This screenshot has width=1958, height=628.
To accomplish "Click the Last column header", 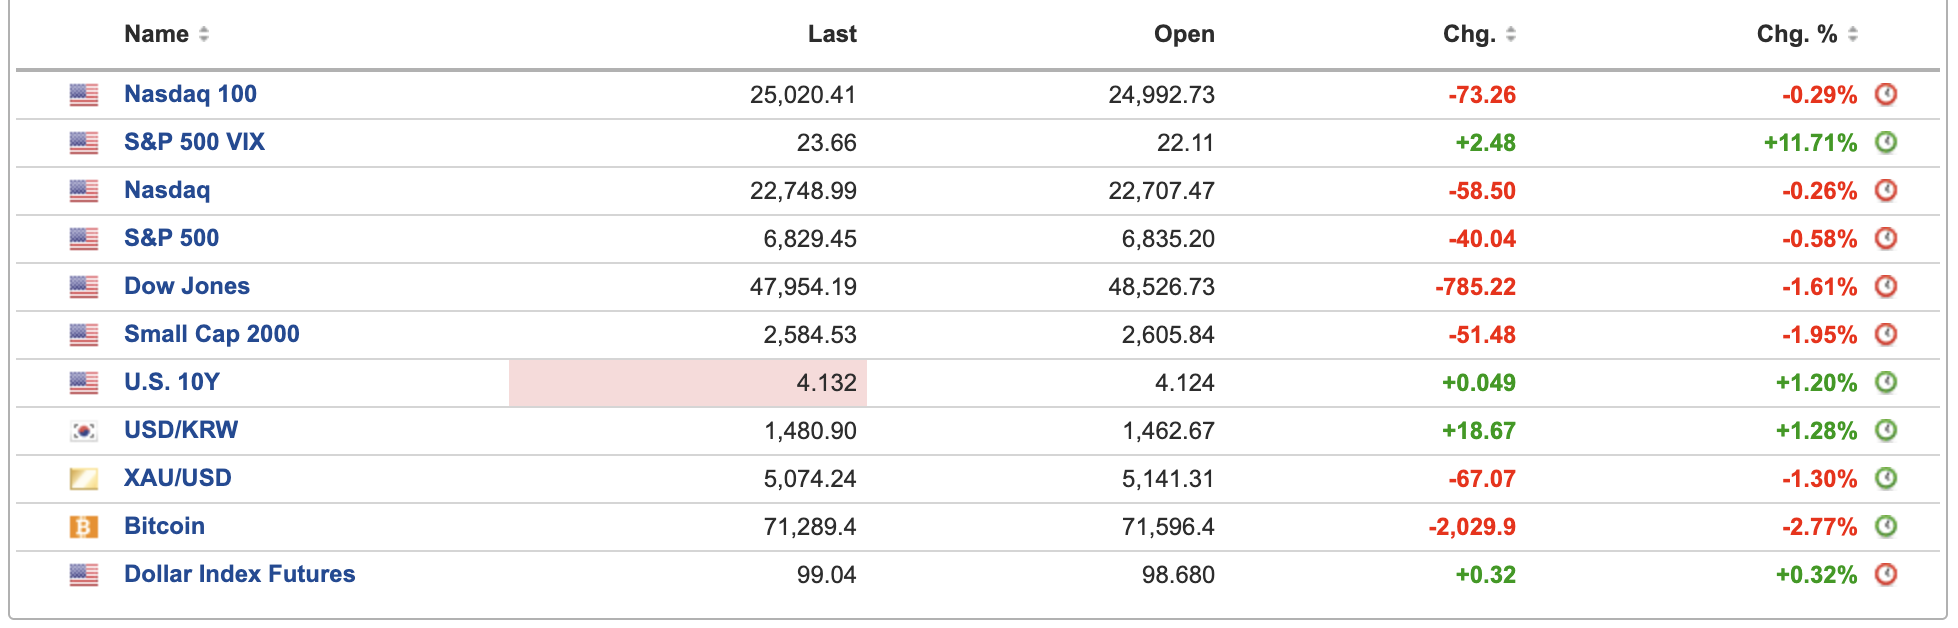I will pos(832,34).
